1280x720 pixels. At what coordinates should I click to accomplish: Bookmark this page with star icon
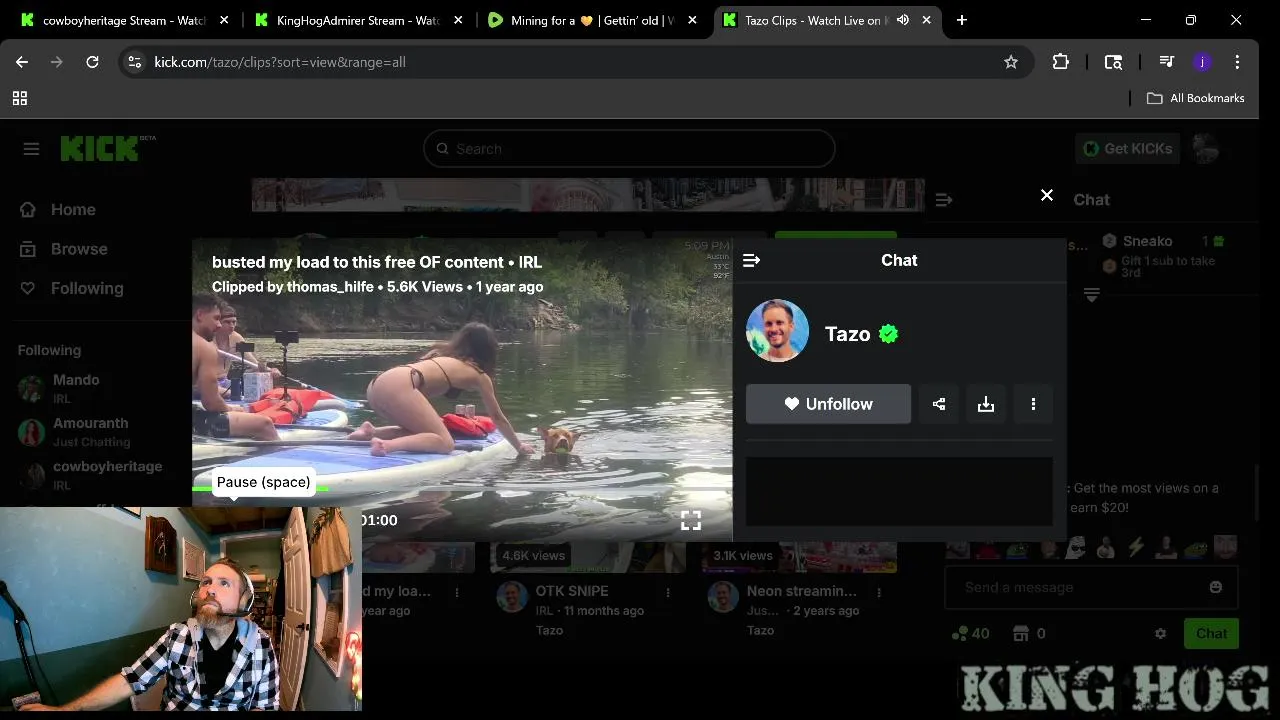click(x=1011, y=62)
